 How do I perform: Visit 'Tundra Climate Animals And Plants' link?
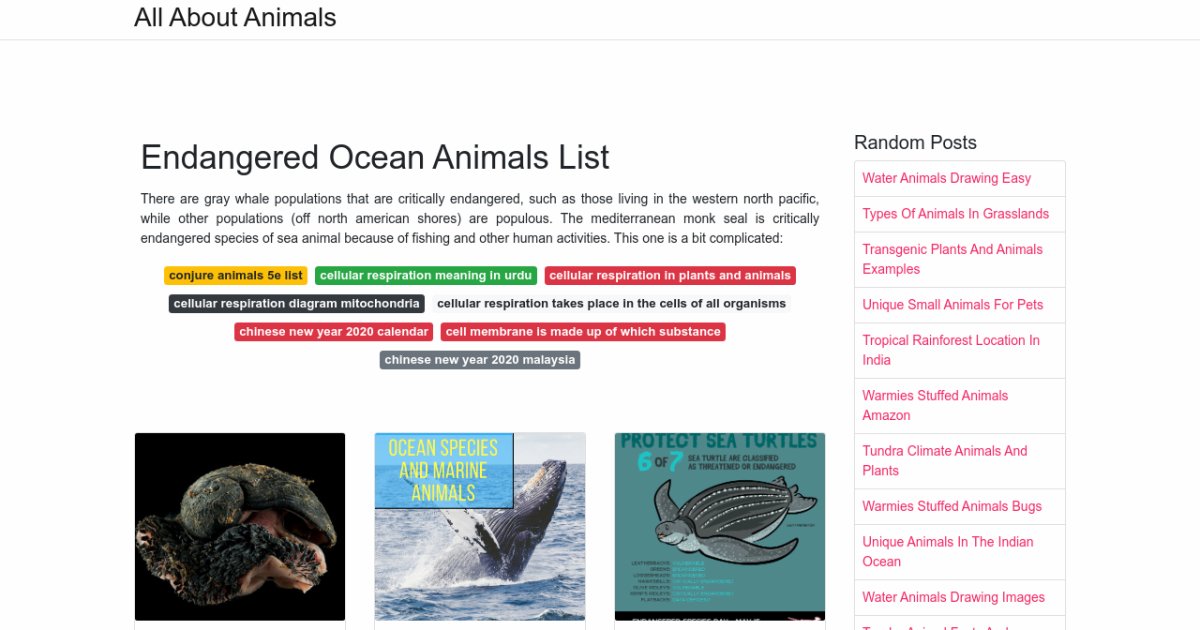[x=944, y=461]
